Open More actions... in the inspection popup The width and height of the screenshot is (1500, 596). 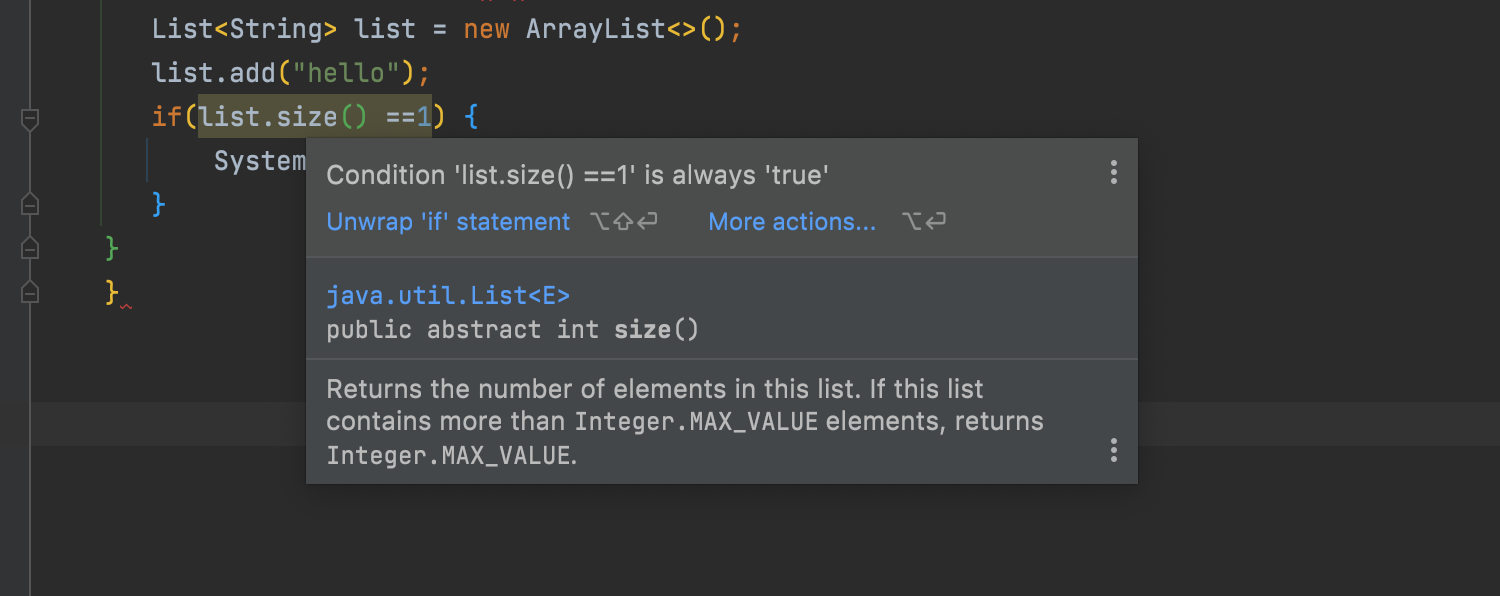tap(792, 222)
